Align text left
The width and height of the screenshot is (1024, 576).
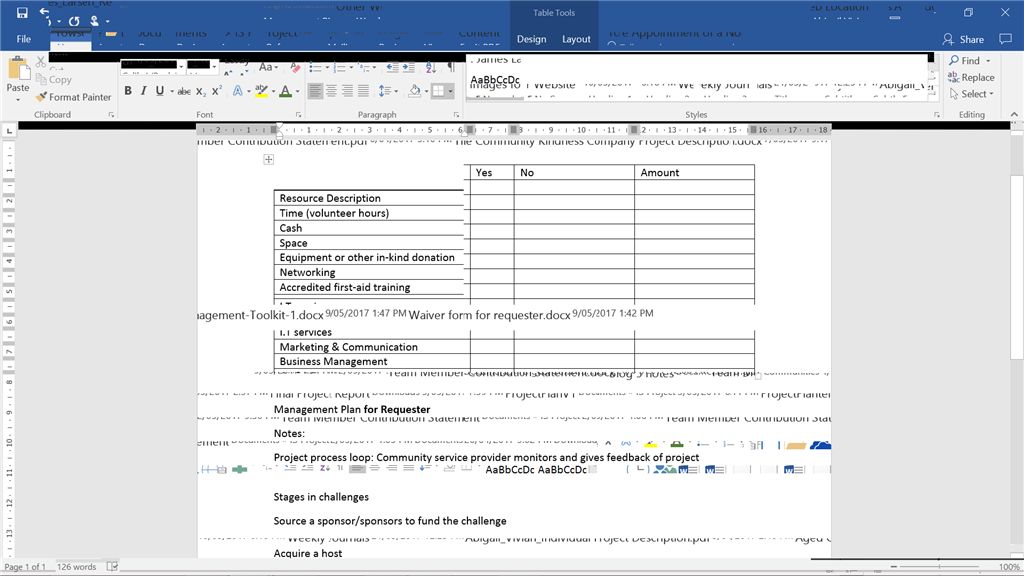(x=315, y=91)
